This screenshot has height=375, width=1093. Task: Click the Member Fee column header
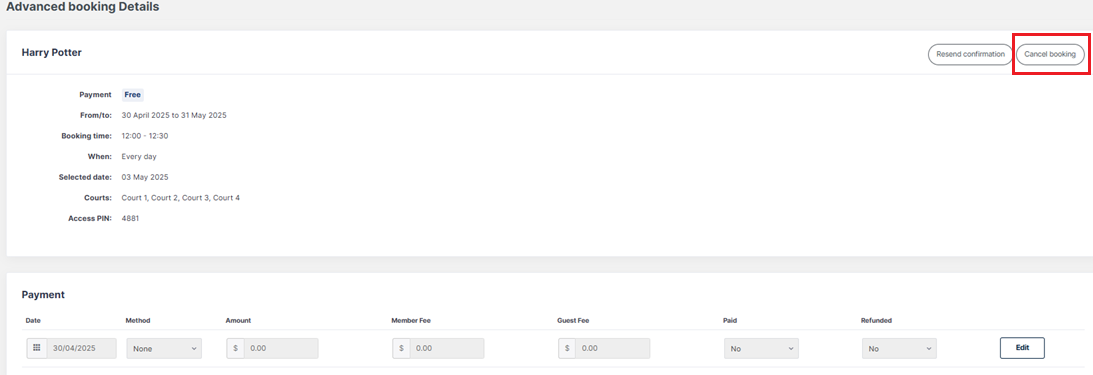click(411, 321)
